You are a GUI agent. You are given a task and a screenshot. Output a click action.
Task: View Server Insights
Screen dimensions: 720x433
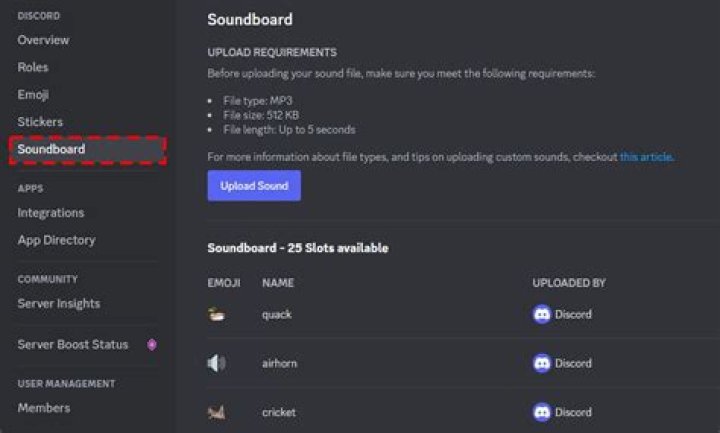tap(59, 304)
